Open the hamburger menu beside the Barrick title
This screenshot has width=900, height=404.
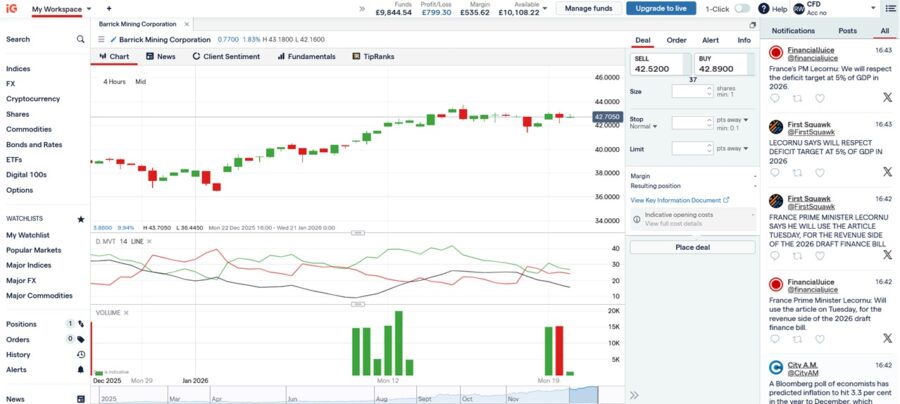point(101,40)
